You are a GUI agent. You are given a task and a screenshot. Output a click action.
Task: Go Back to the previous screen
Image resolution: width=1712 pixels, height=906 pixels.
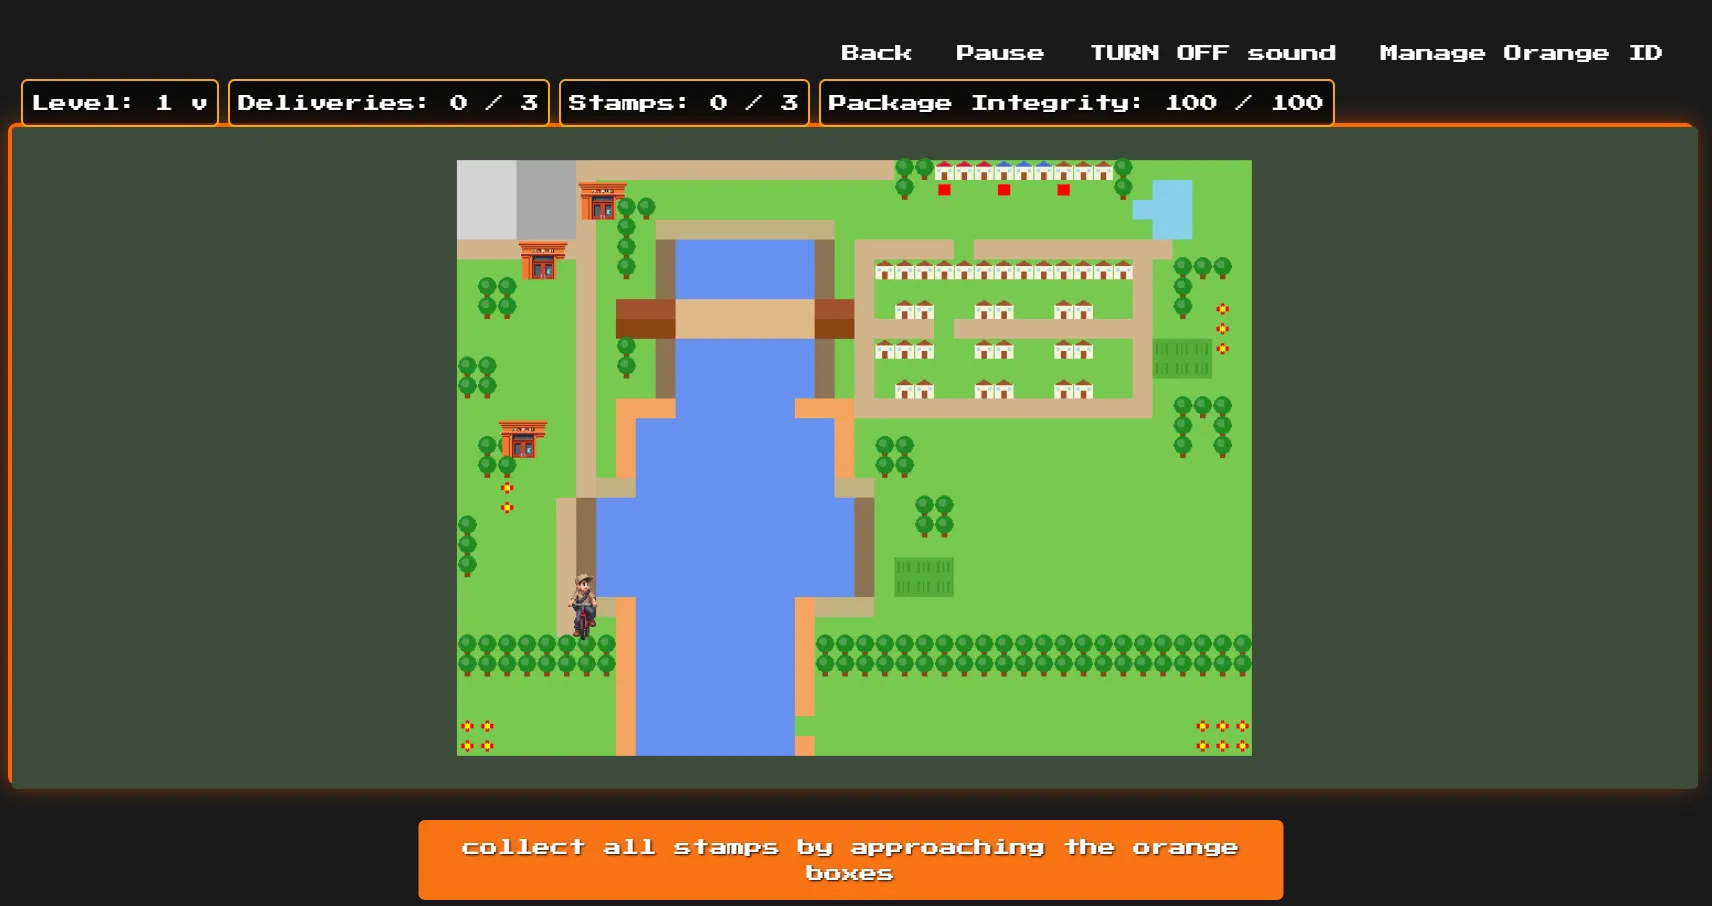pos(876,52)
